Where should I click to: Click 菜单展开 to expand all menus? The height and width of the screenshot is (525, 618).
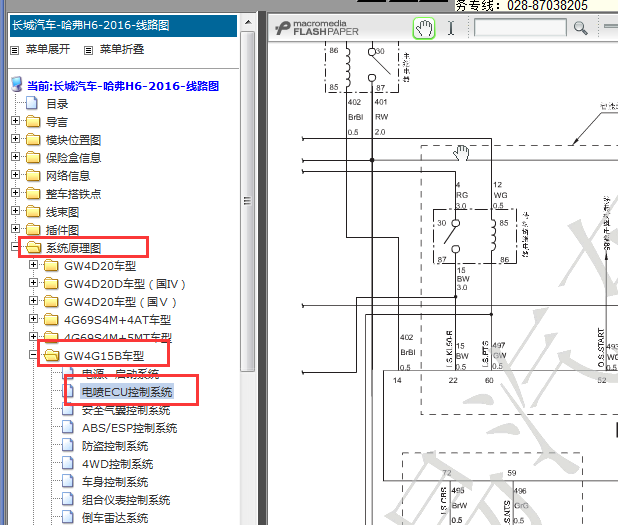click(48, 49)
